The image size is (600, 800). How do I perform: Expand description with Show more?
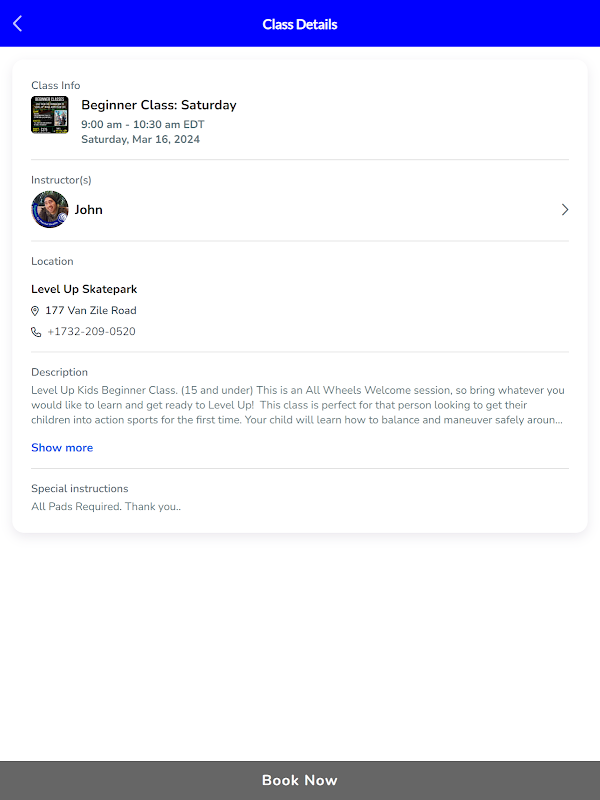pos(62,447)
